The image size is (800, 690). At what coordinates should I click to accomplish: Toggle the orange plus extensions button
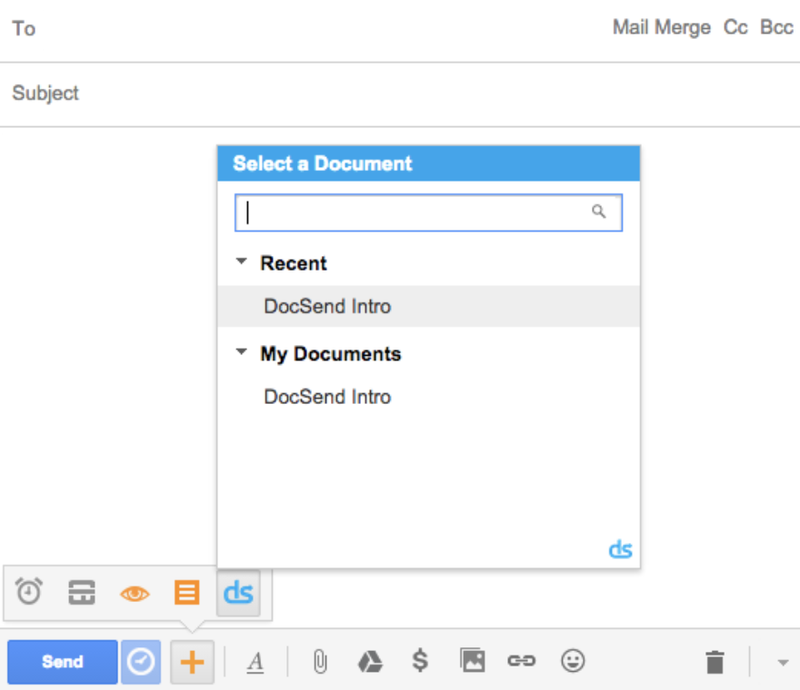(x=192, y=662)
